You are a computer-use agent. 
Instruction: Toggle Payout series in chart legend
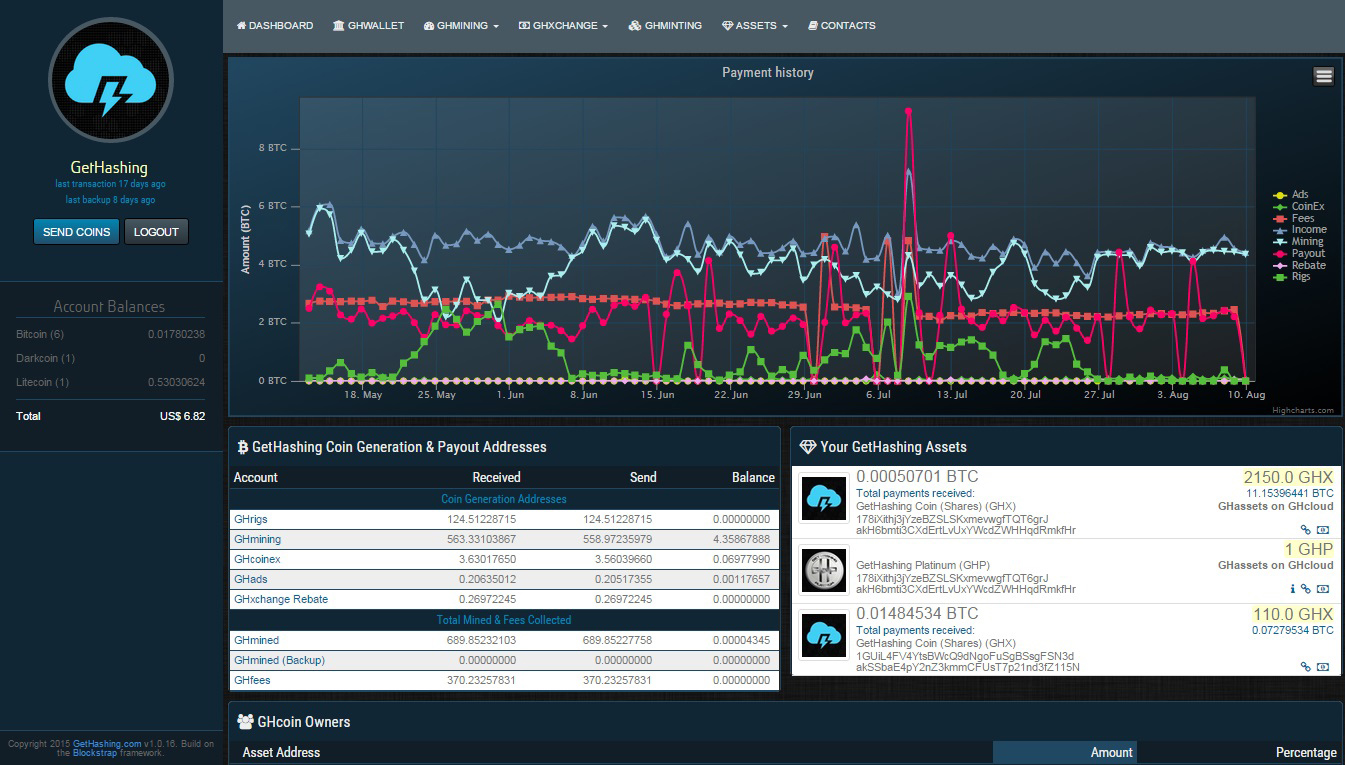pos(1299,253)
